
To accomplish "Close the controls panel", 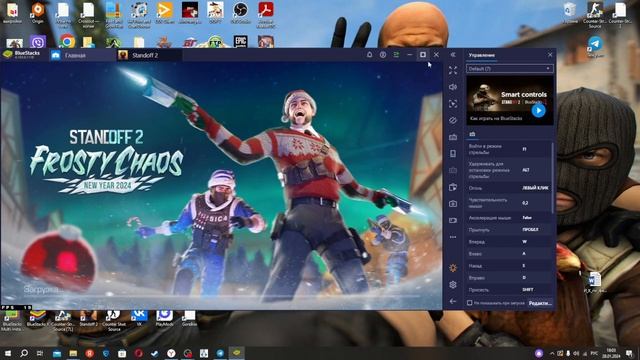I will click(550, 55).
